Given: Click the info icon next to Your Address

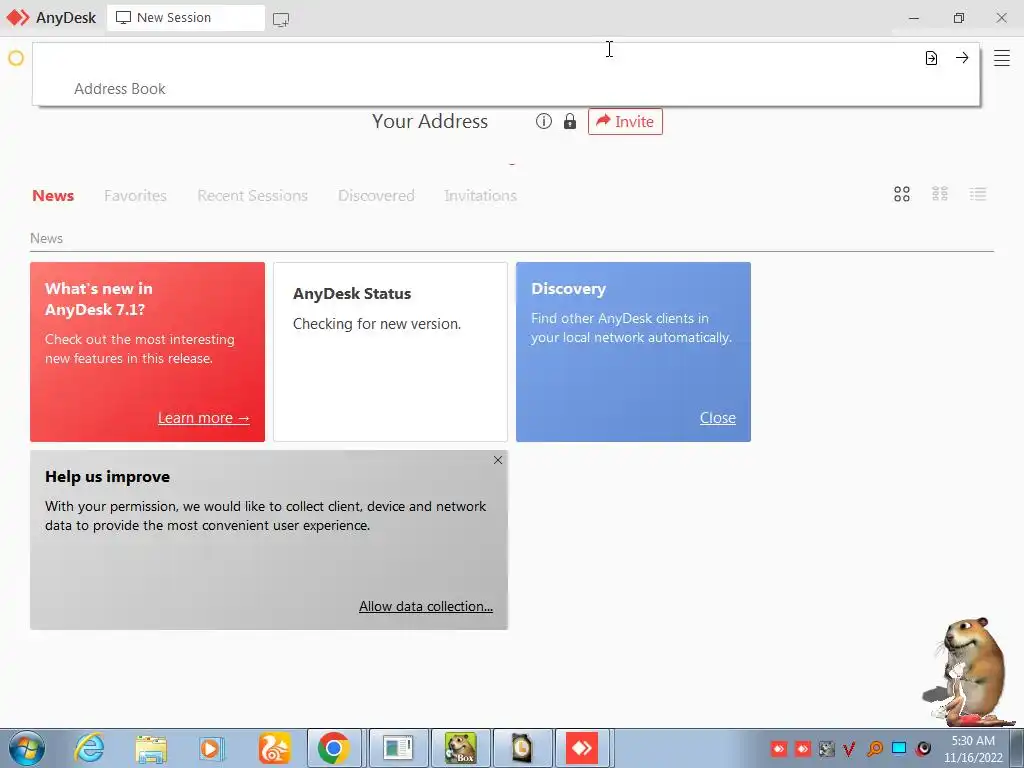Looking at the screenshot, I should coord(543,121).
